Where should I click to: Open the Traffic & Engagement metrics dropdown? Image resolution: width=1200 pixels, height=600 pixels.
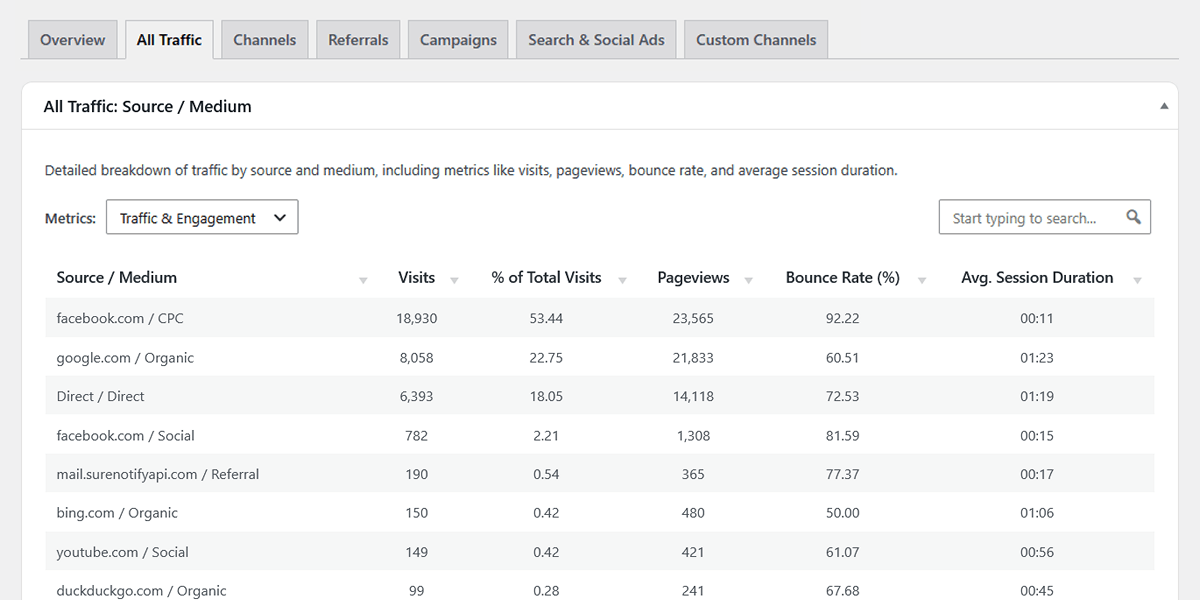coord(202,218)
